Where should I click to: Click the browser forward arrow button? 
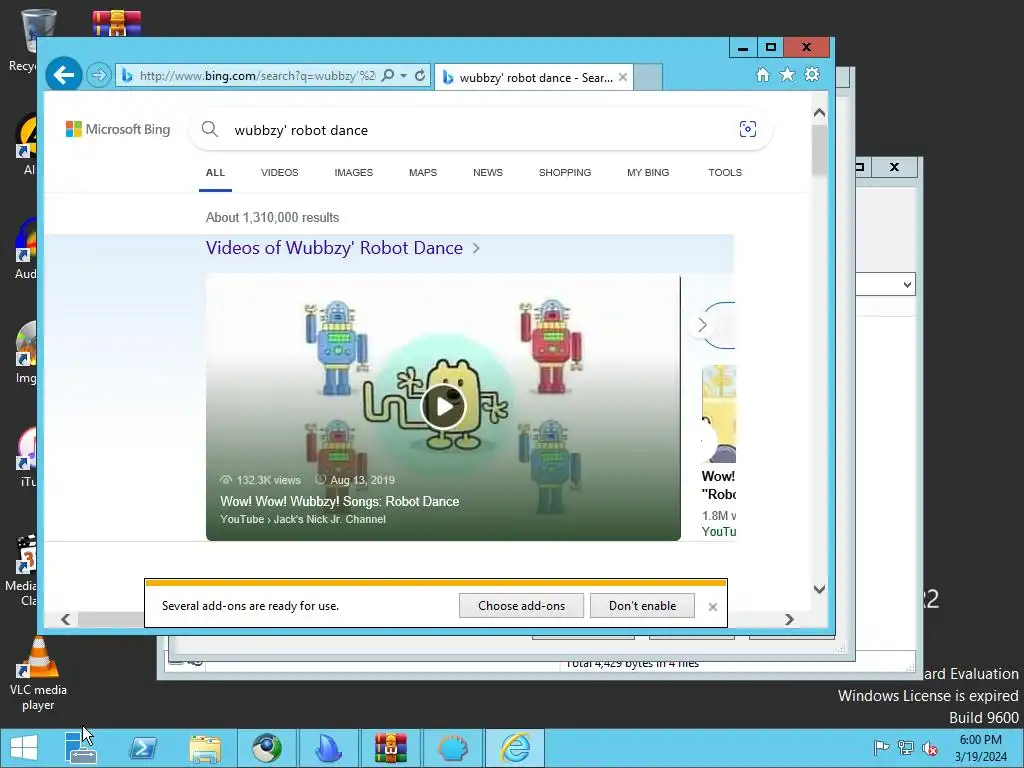coord(99,75)
